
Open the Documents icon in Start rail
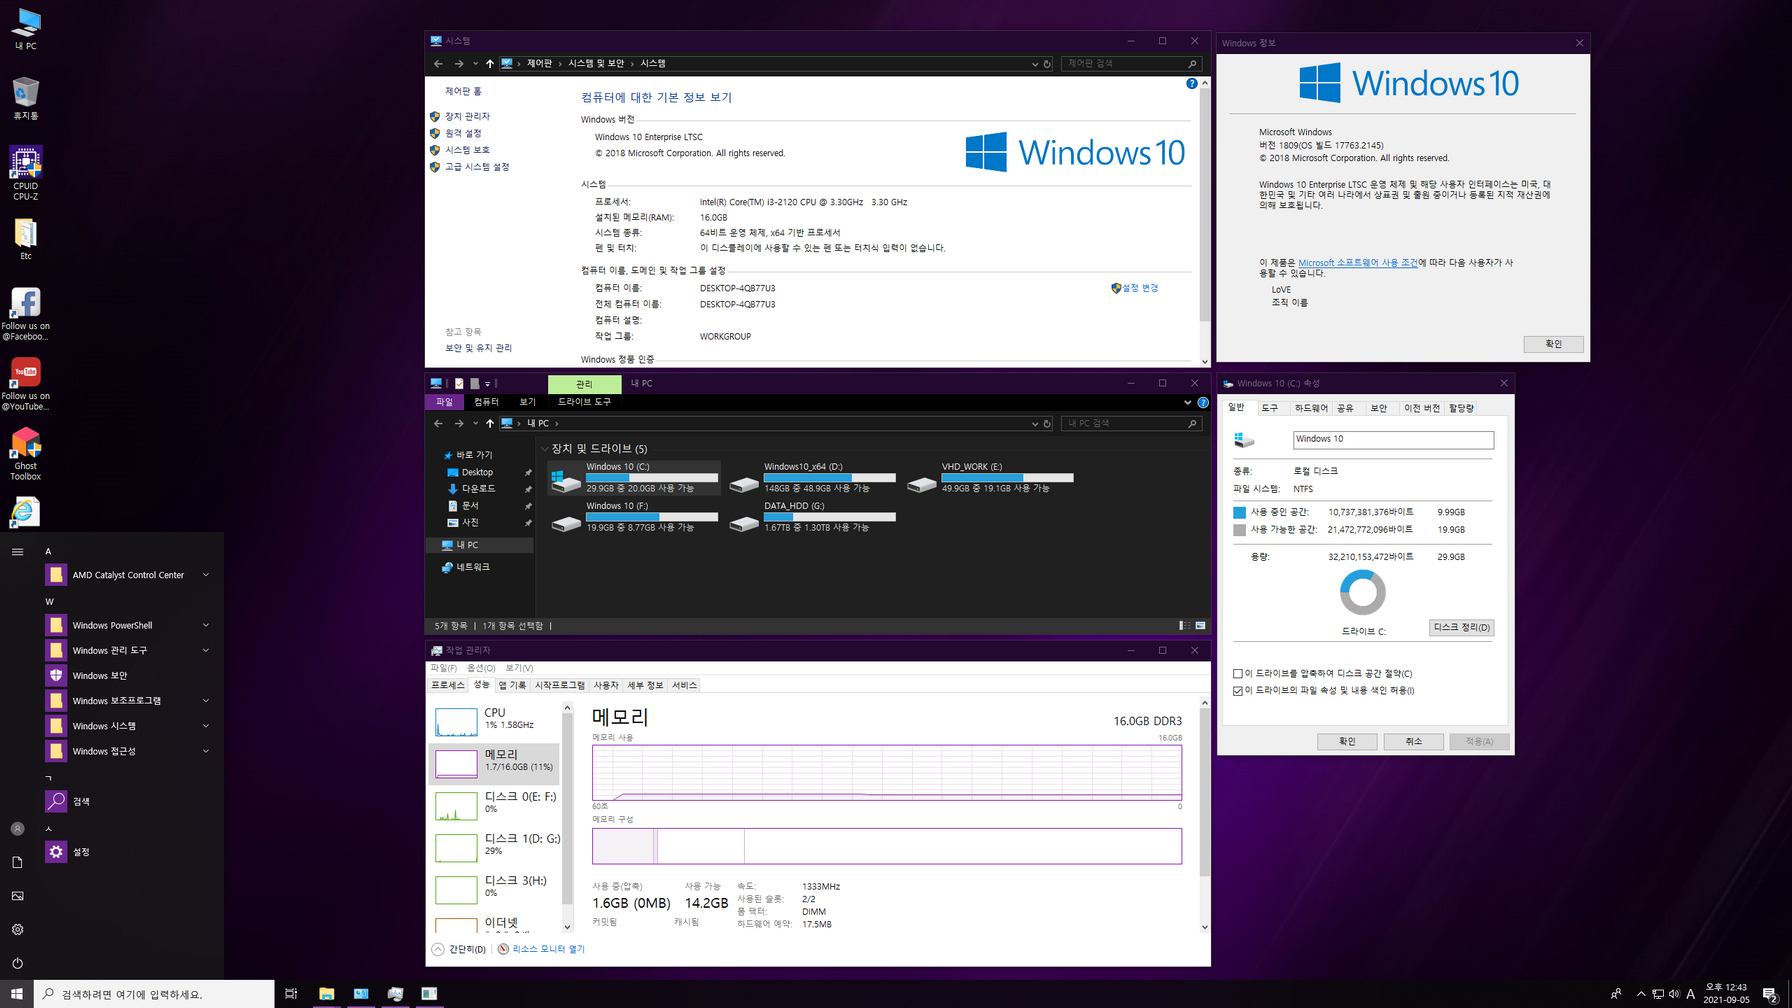point(17,862)
